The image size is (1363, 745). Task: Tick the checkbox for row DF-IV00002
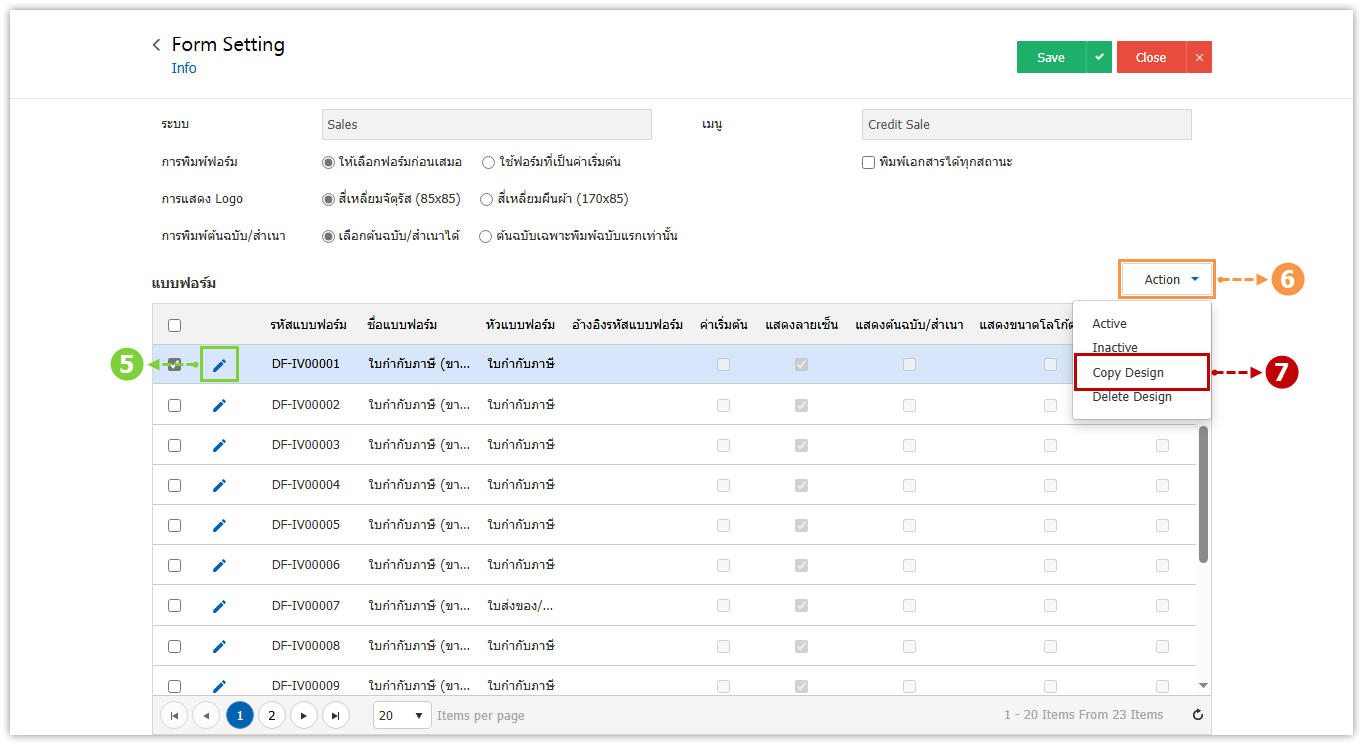174,405
